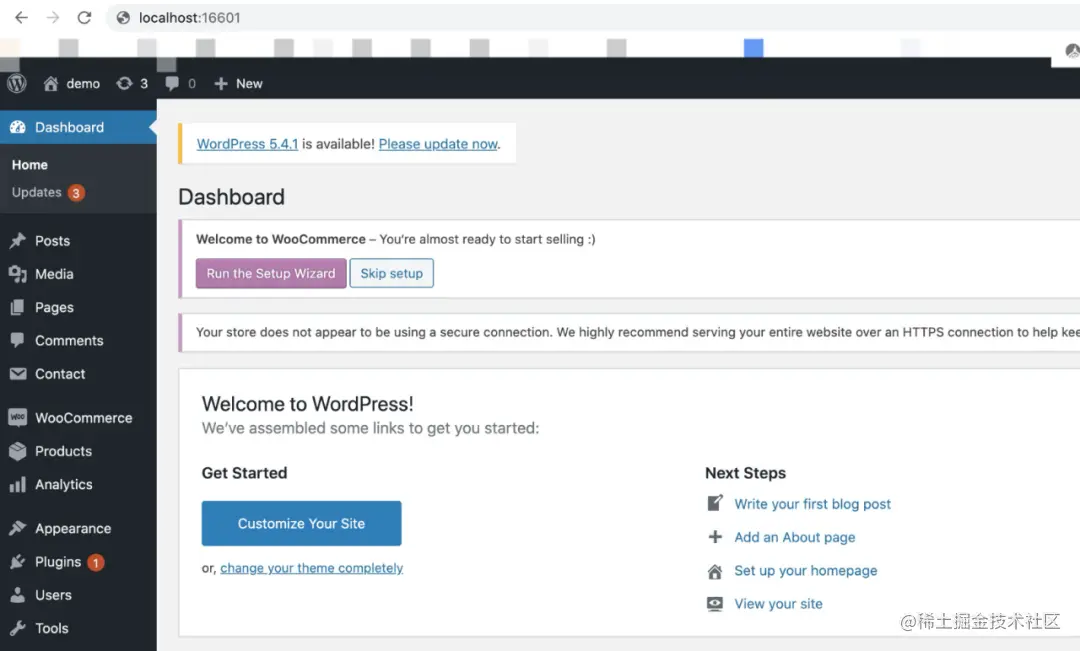Click the Tools wrench icon

coord(18,628)
